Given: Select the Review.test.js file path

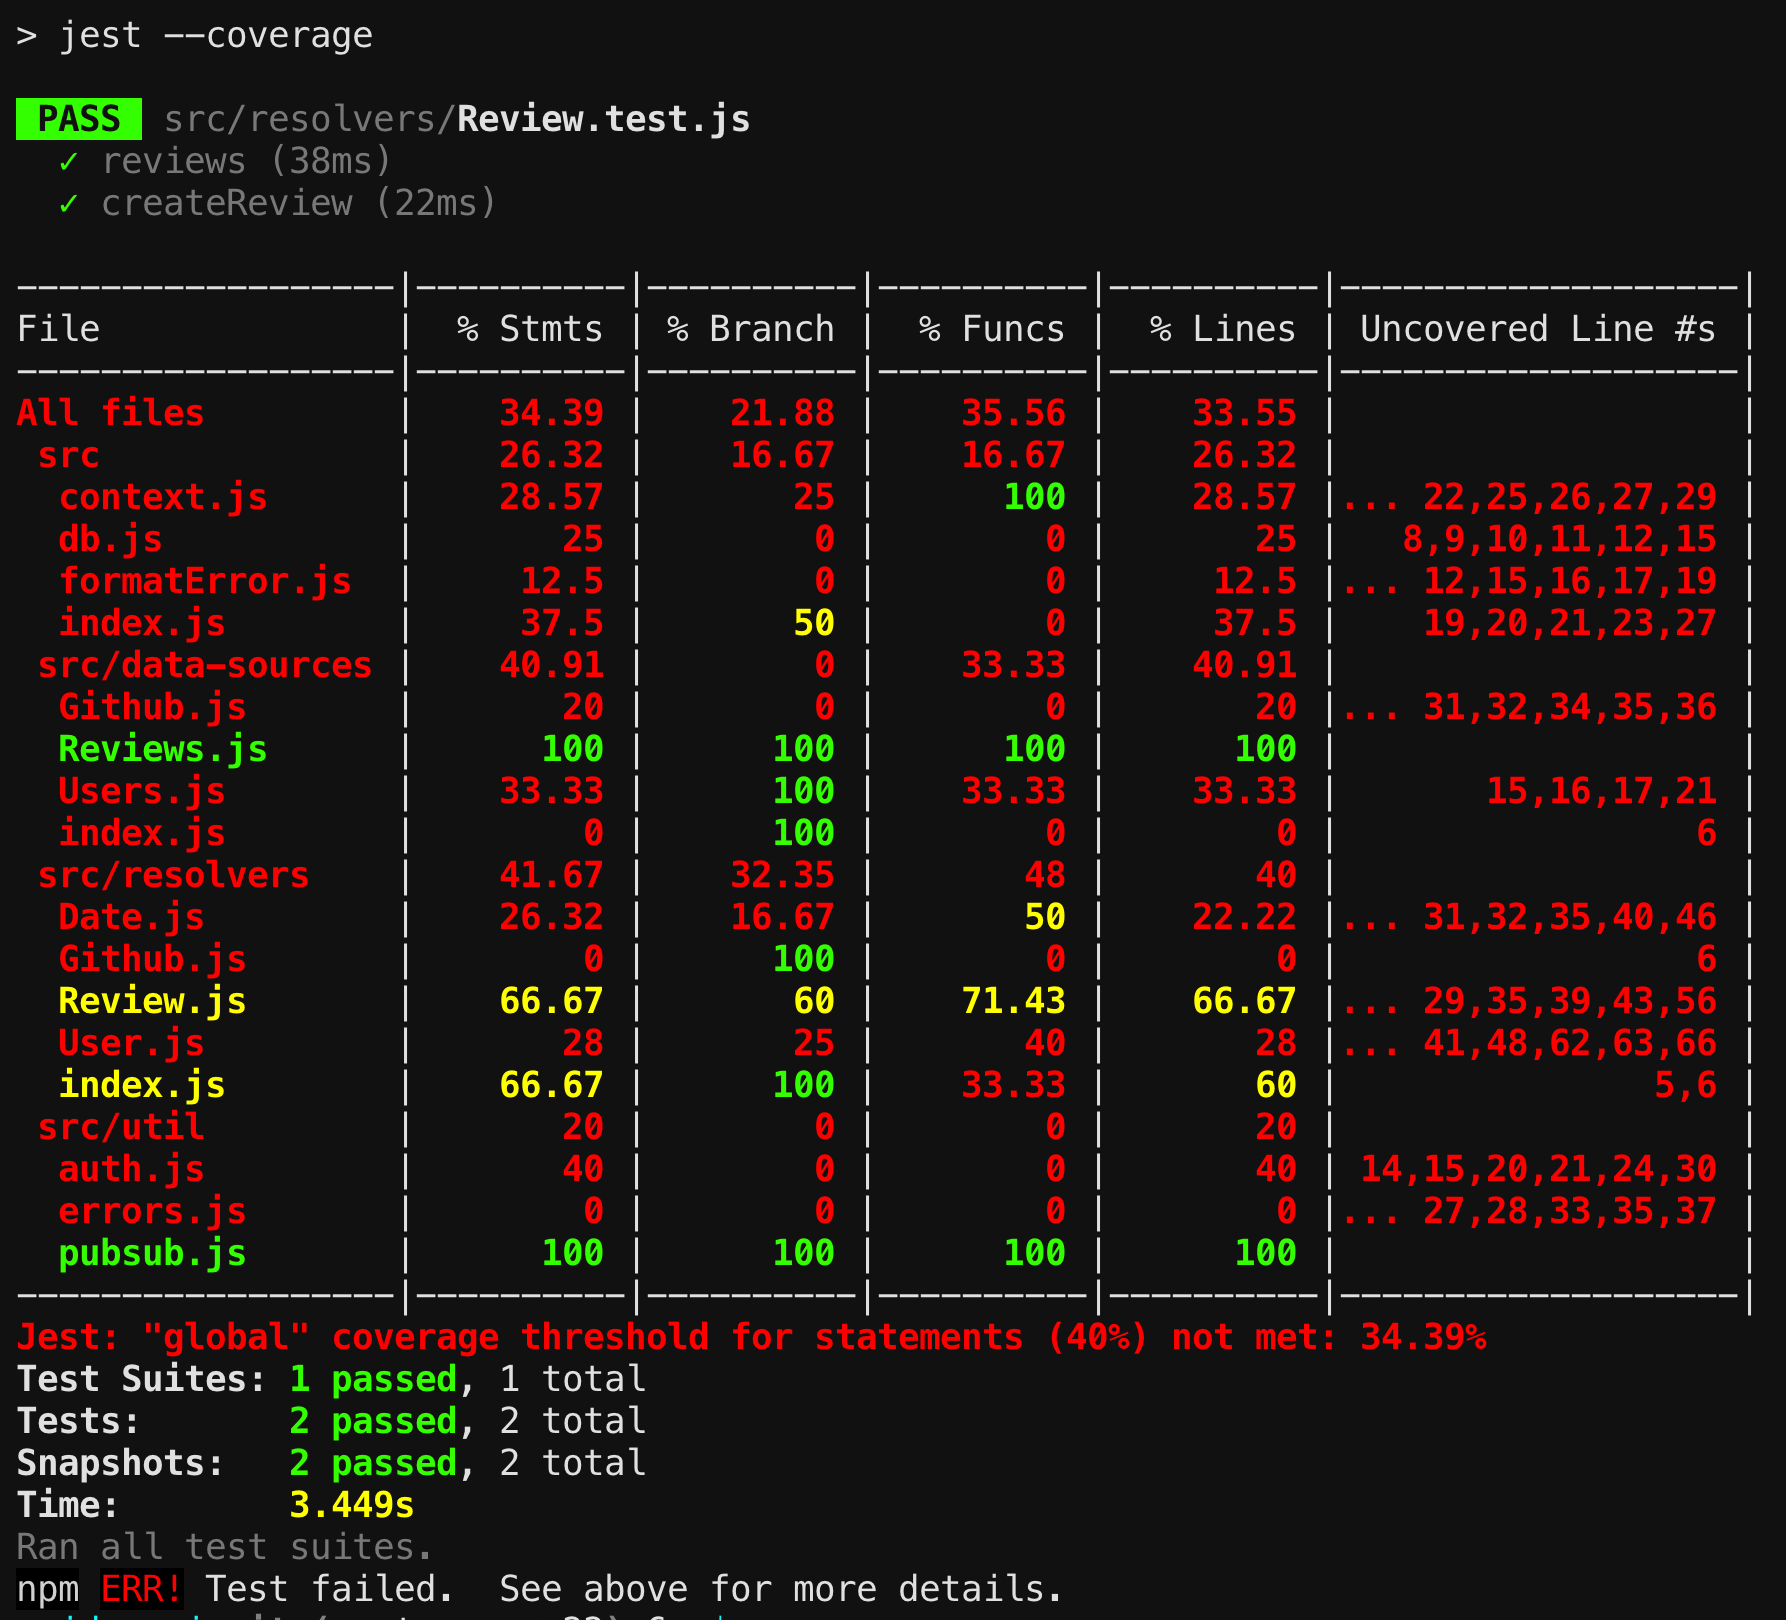Looking at the screenshot, I should point(457,119).
